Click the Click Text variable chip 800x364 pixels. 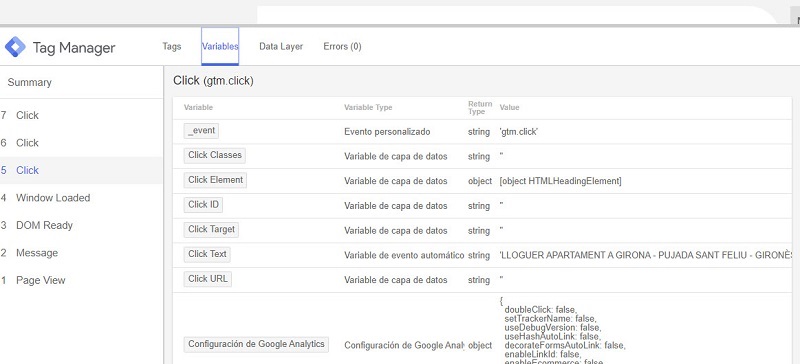[207, 254]
